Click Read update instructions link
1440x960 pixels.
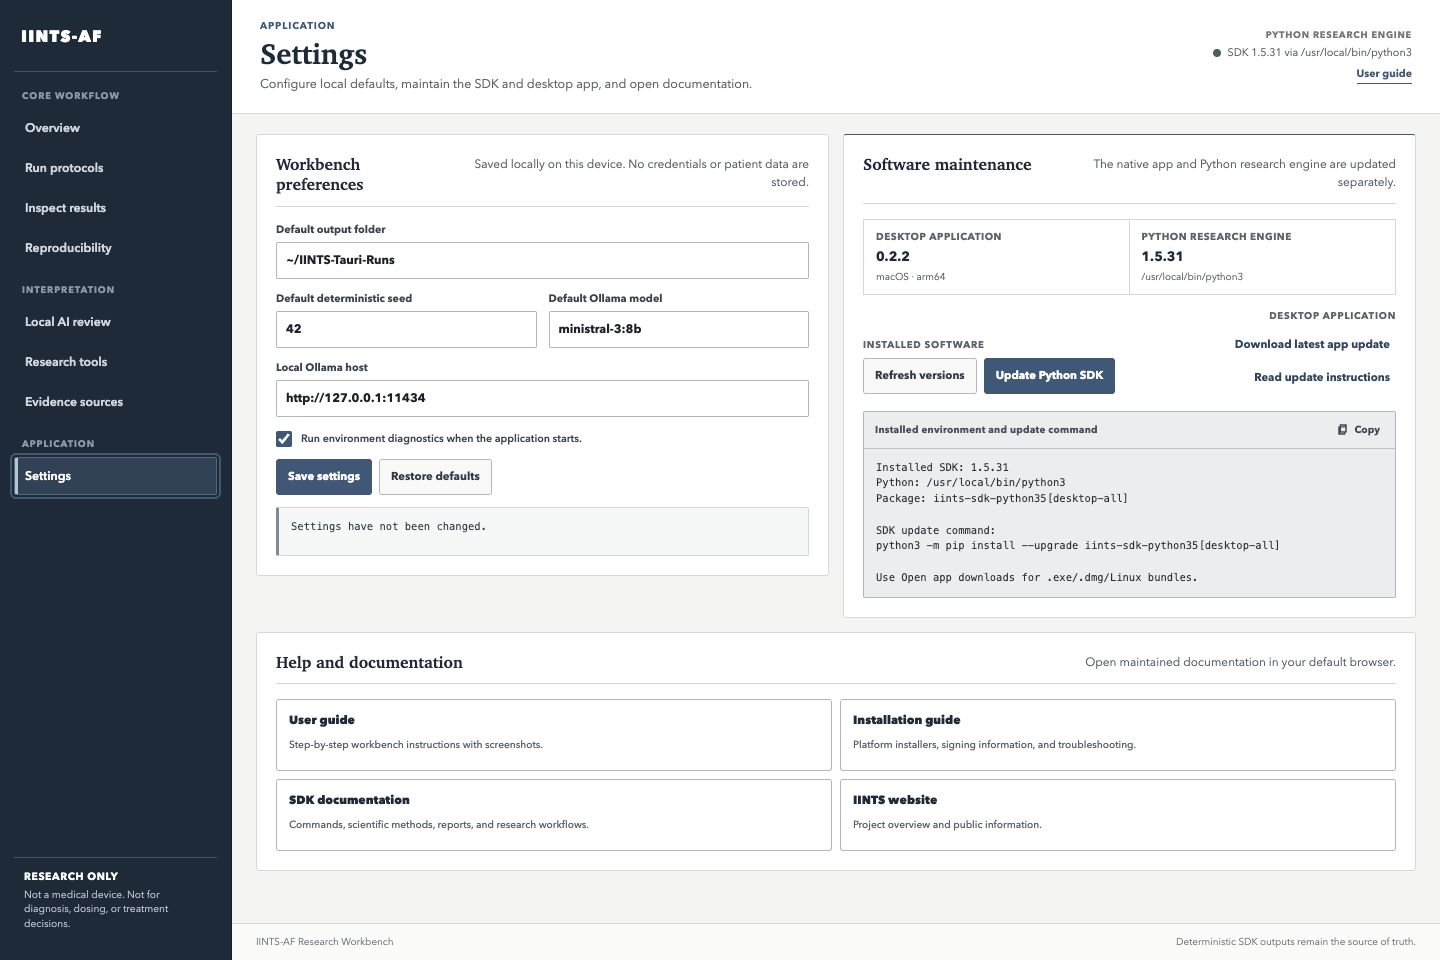(x=1321, y=377)
